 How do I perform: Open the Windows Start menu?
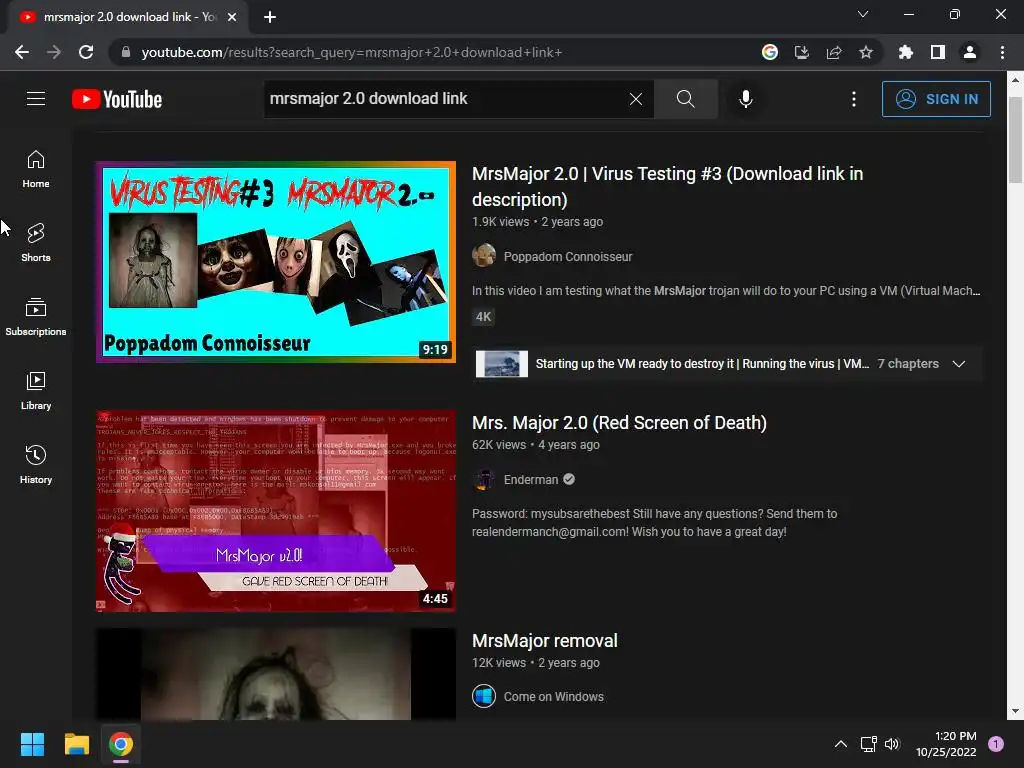(x=32, y=744)
